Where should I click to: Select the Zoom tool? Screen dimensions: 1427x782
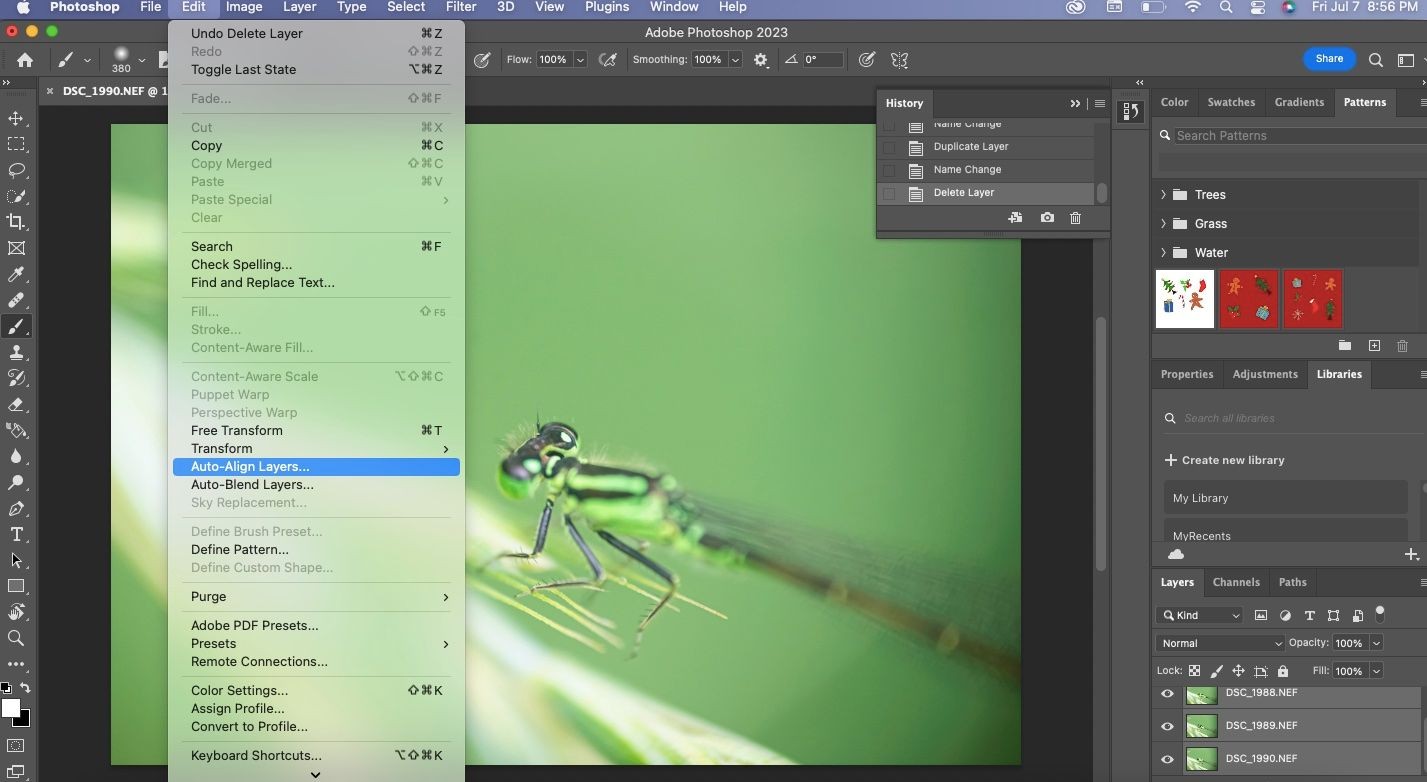16,638
